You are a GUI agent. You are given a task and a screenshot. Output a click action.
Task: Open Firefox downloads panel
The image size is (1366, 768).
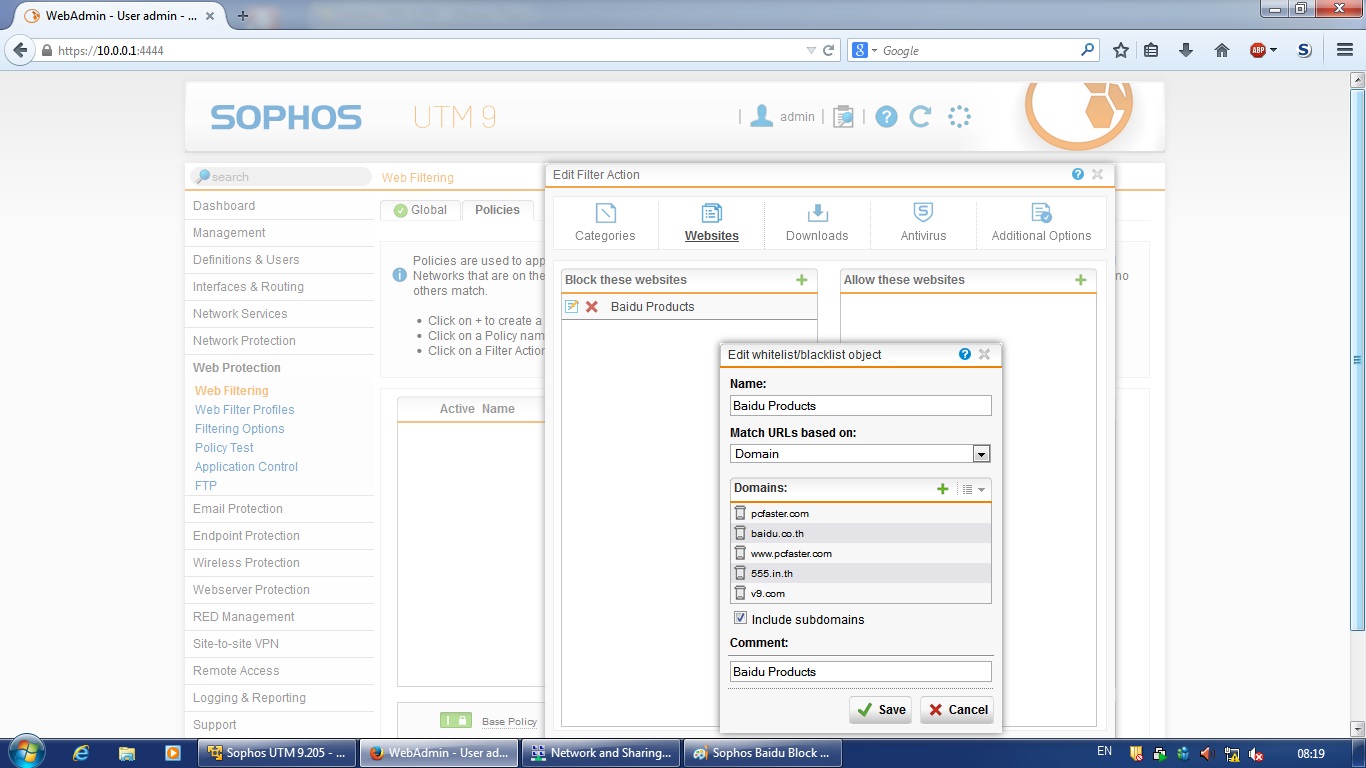[x=1186, y=50]
